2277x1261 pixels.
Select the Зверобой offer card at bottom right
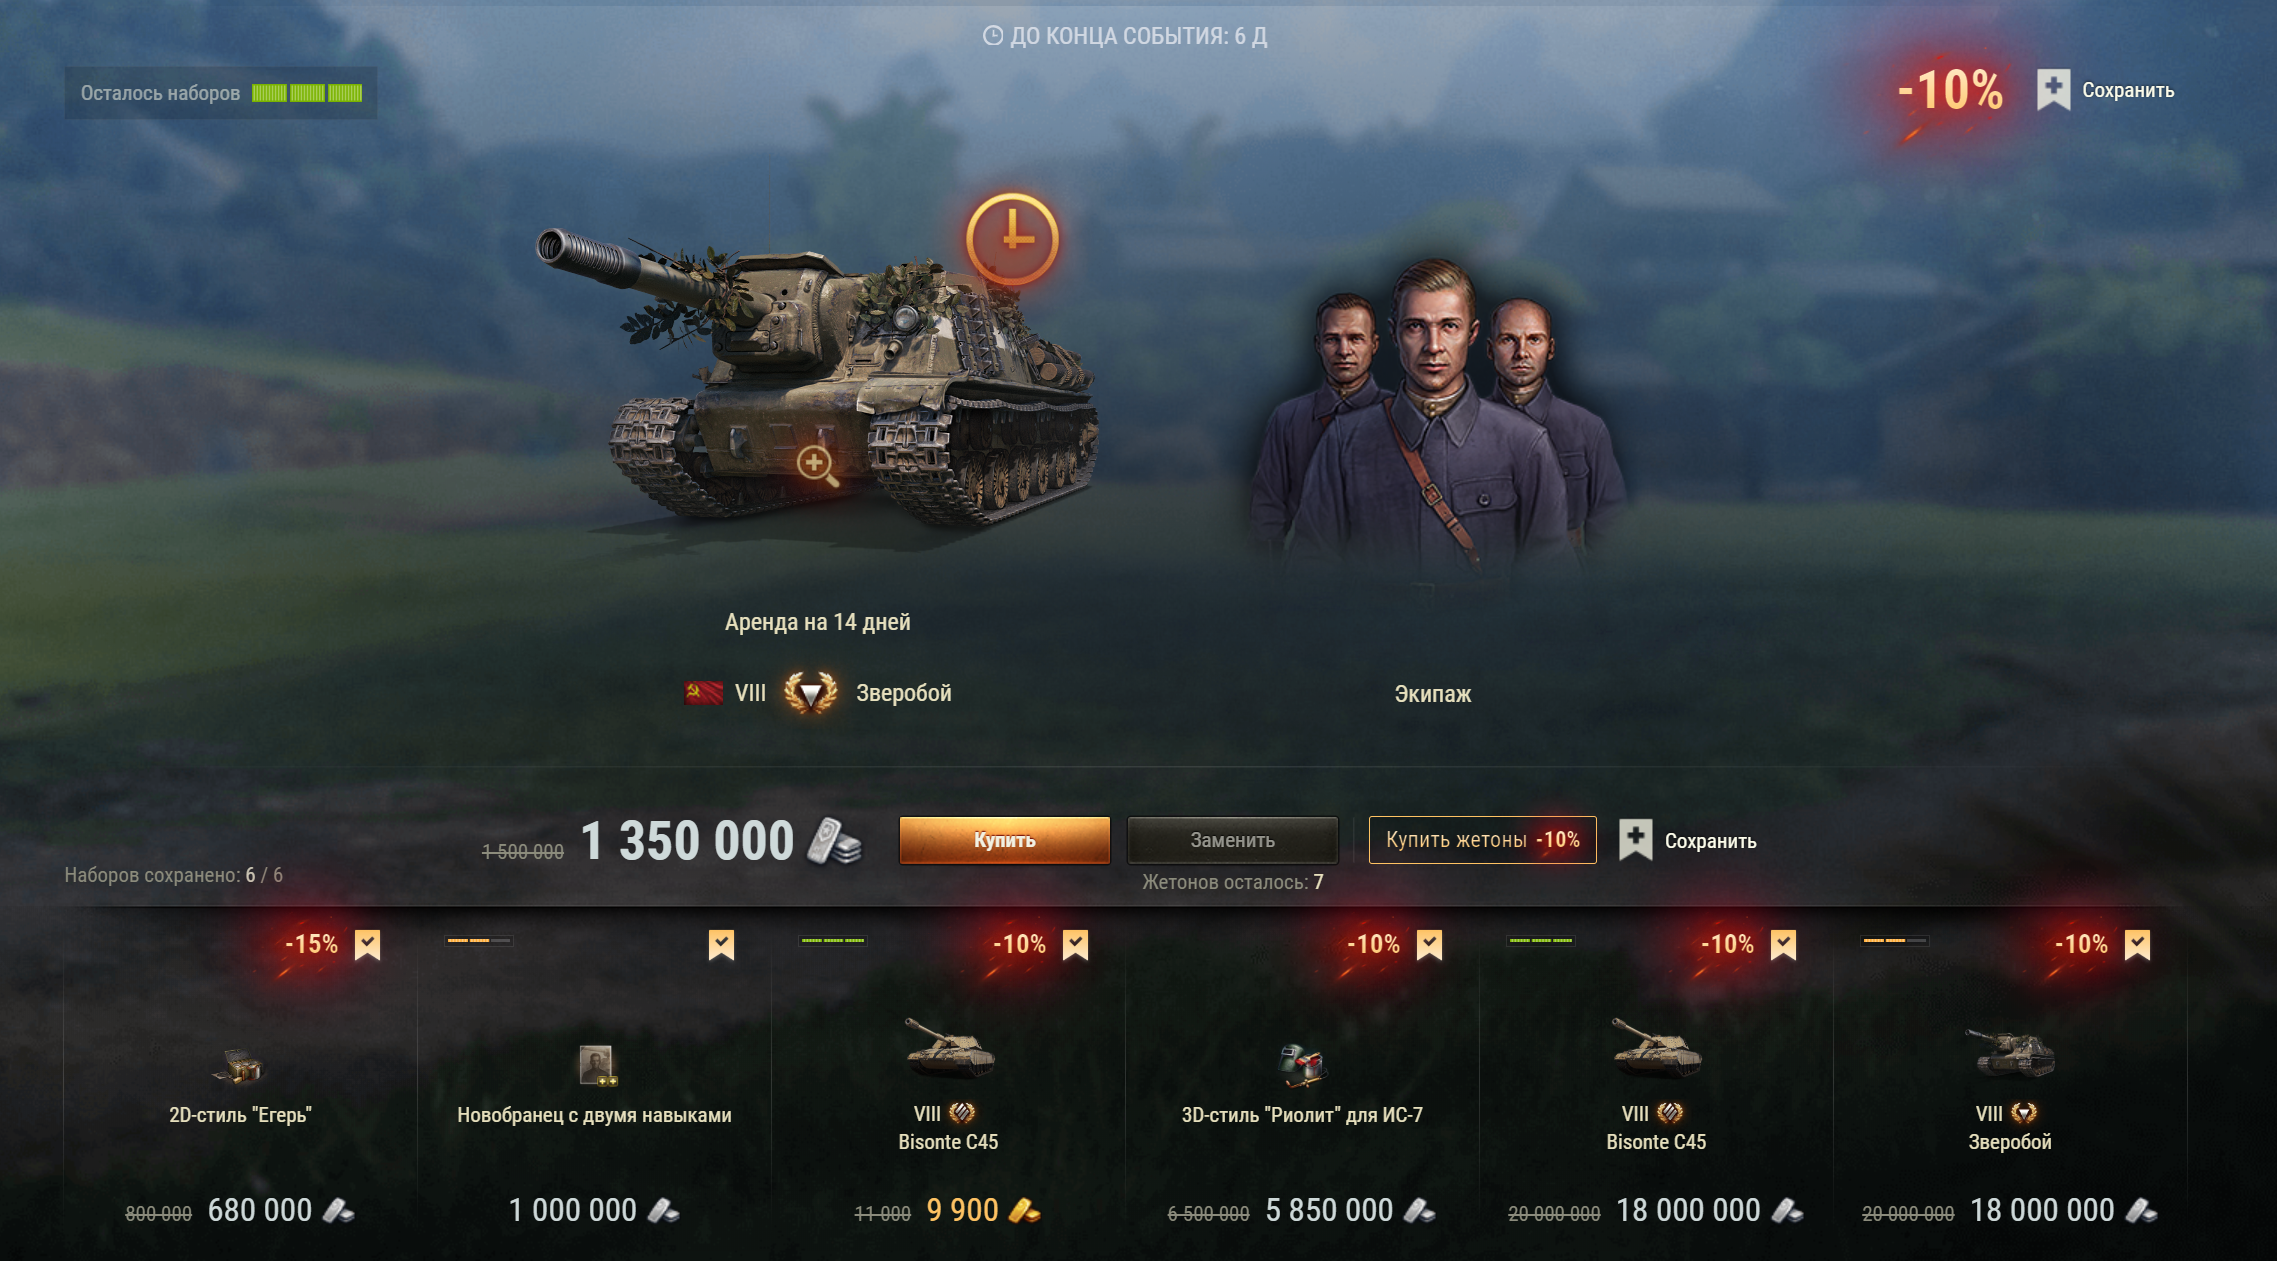pos(2010,1080)
